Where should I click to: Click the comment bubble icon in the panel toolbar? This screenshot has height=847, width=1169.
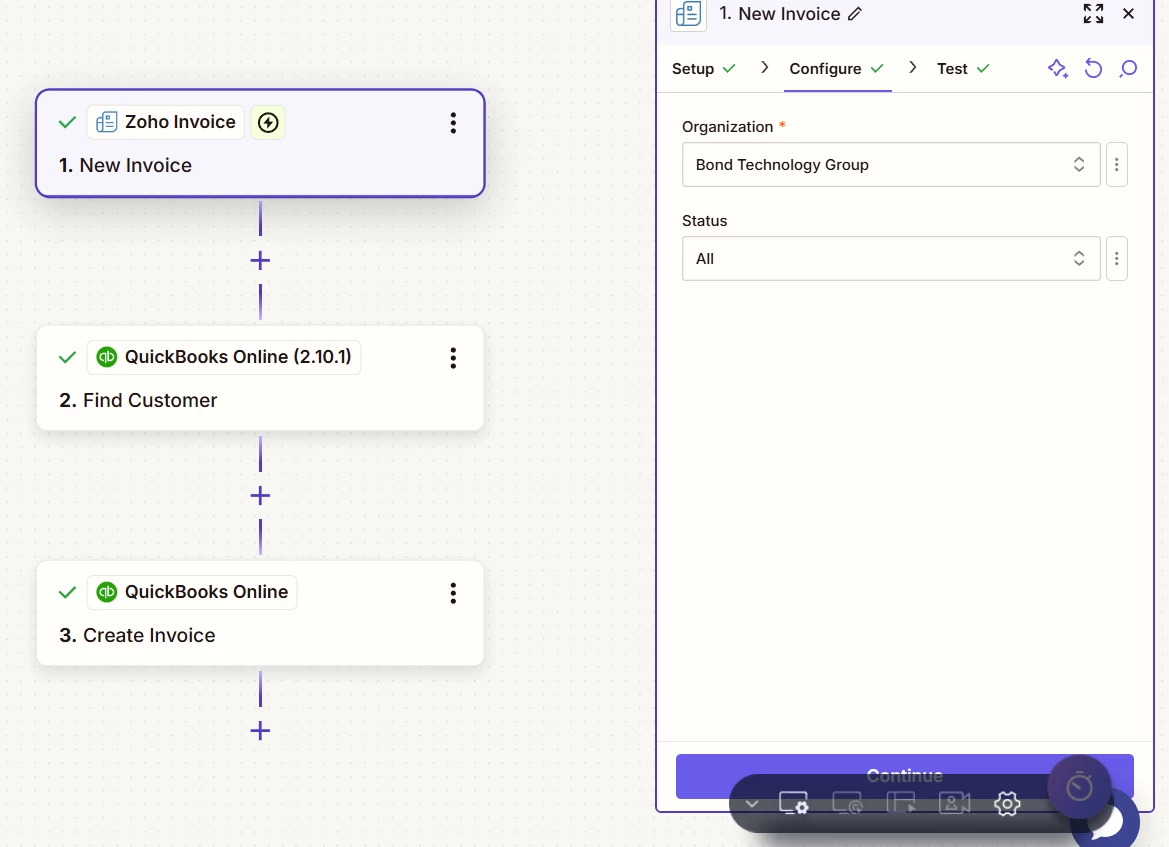point(1128,69)
